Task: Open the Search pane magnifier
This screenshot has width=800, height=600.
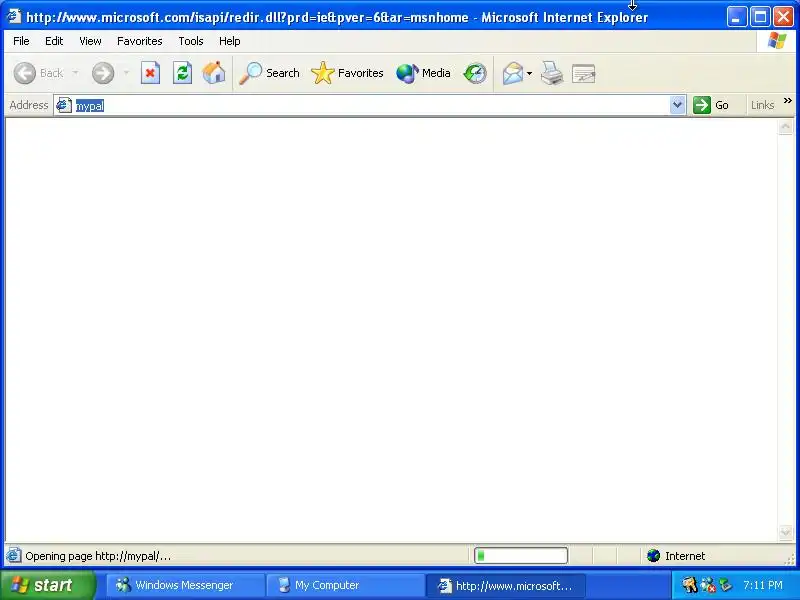Action: [x=269, y=73]
